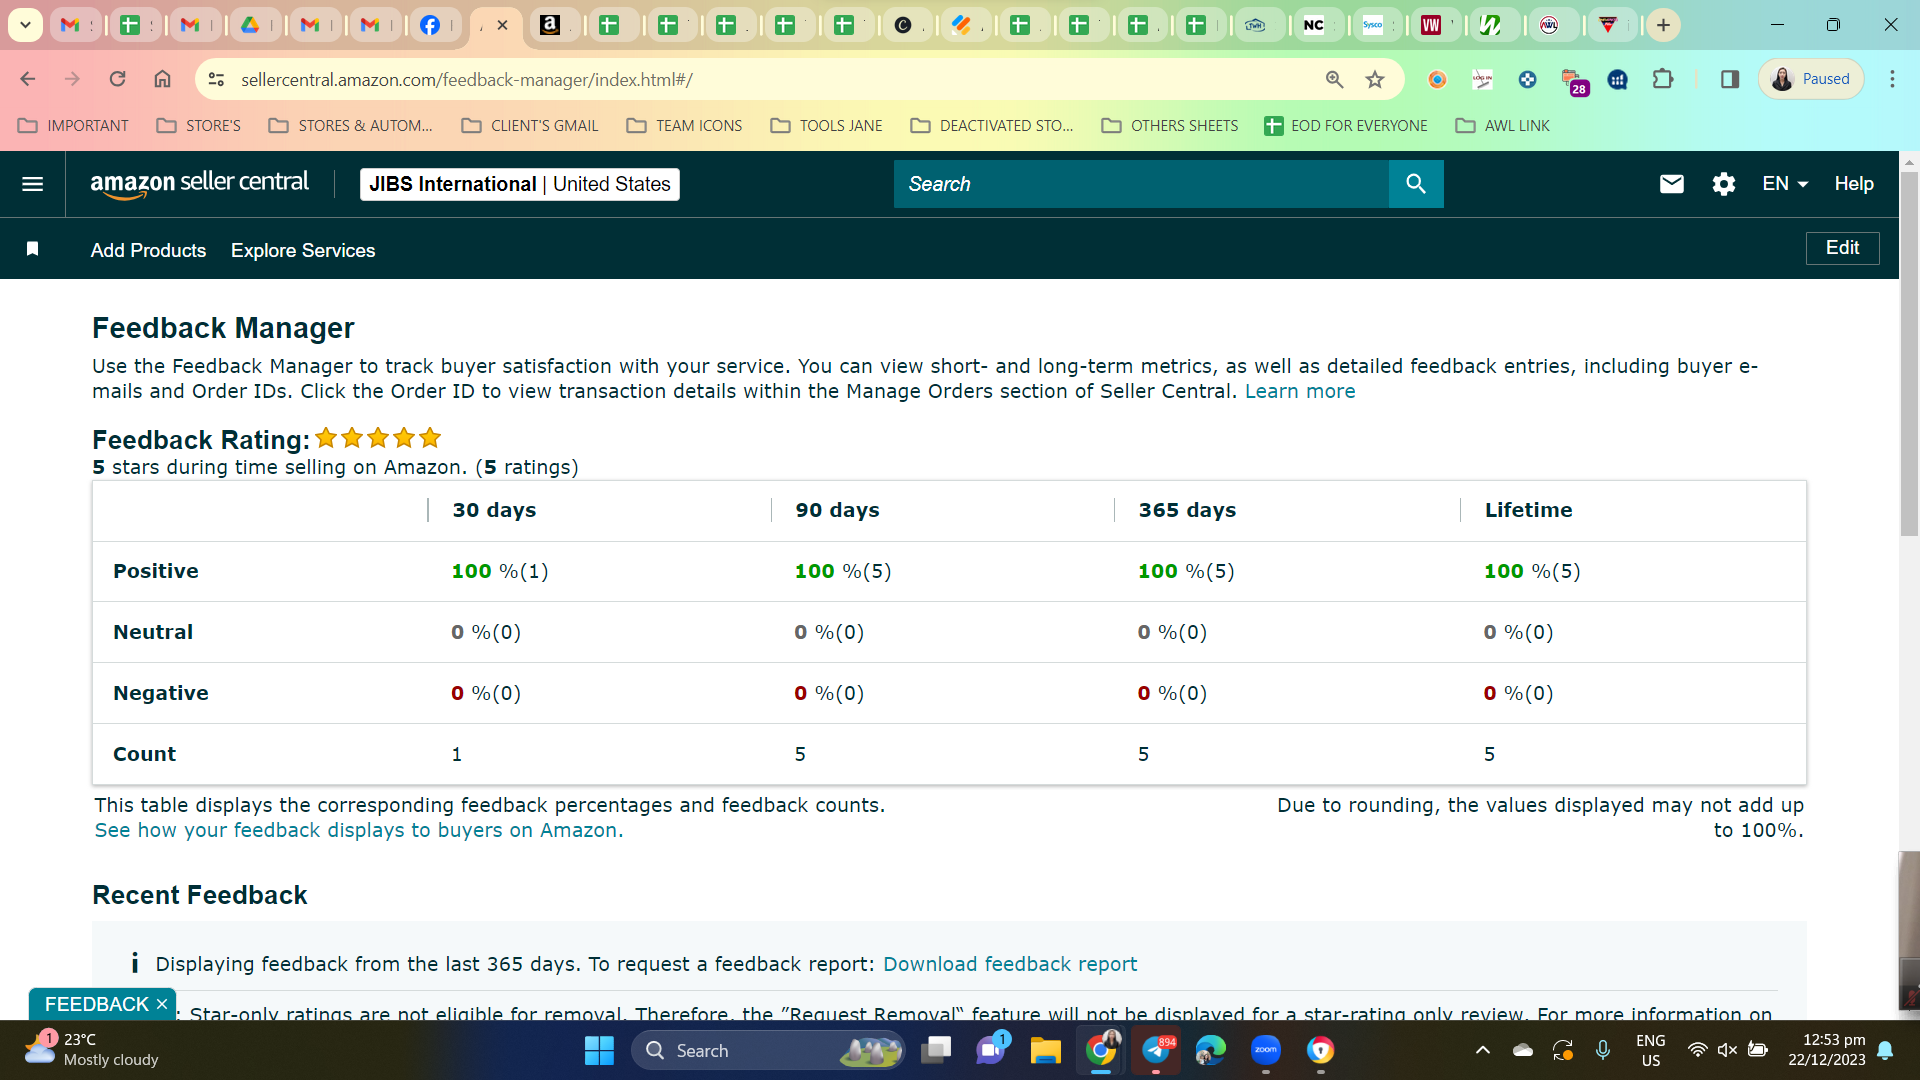Go to the browser home page
The image size is (1920, 1080).
[162, 79]
